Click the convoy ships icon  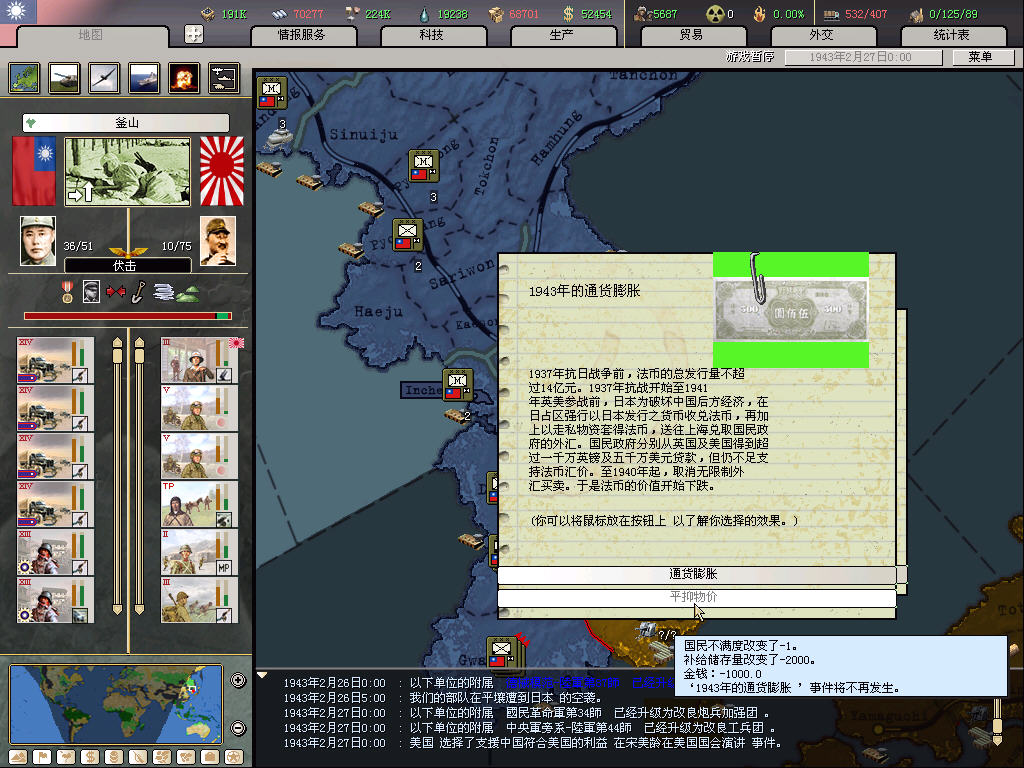coord(224,78)
